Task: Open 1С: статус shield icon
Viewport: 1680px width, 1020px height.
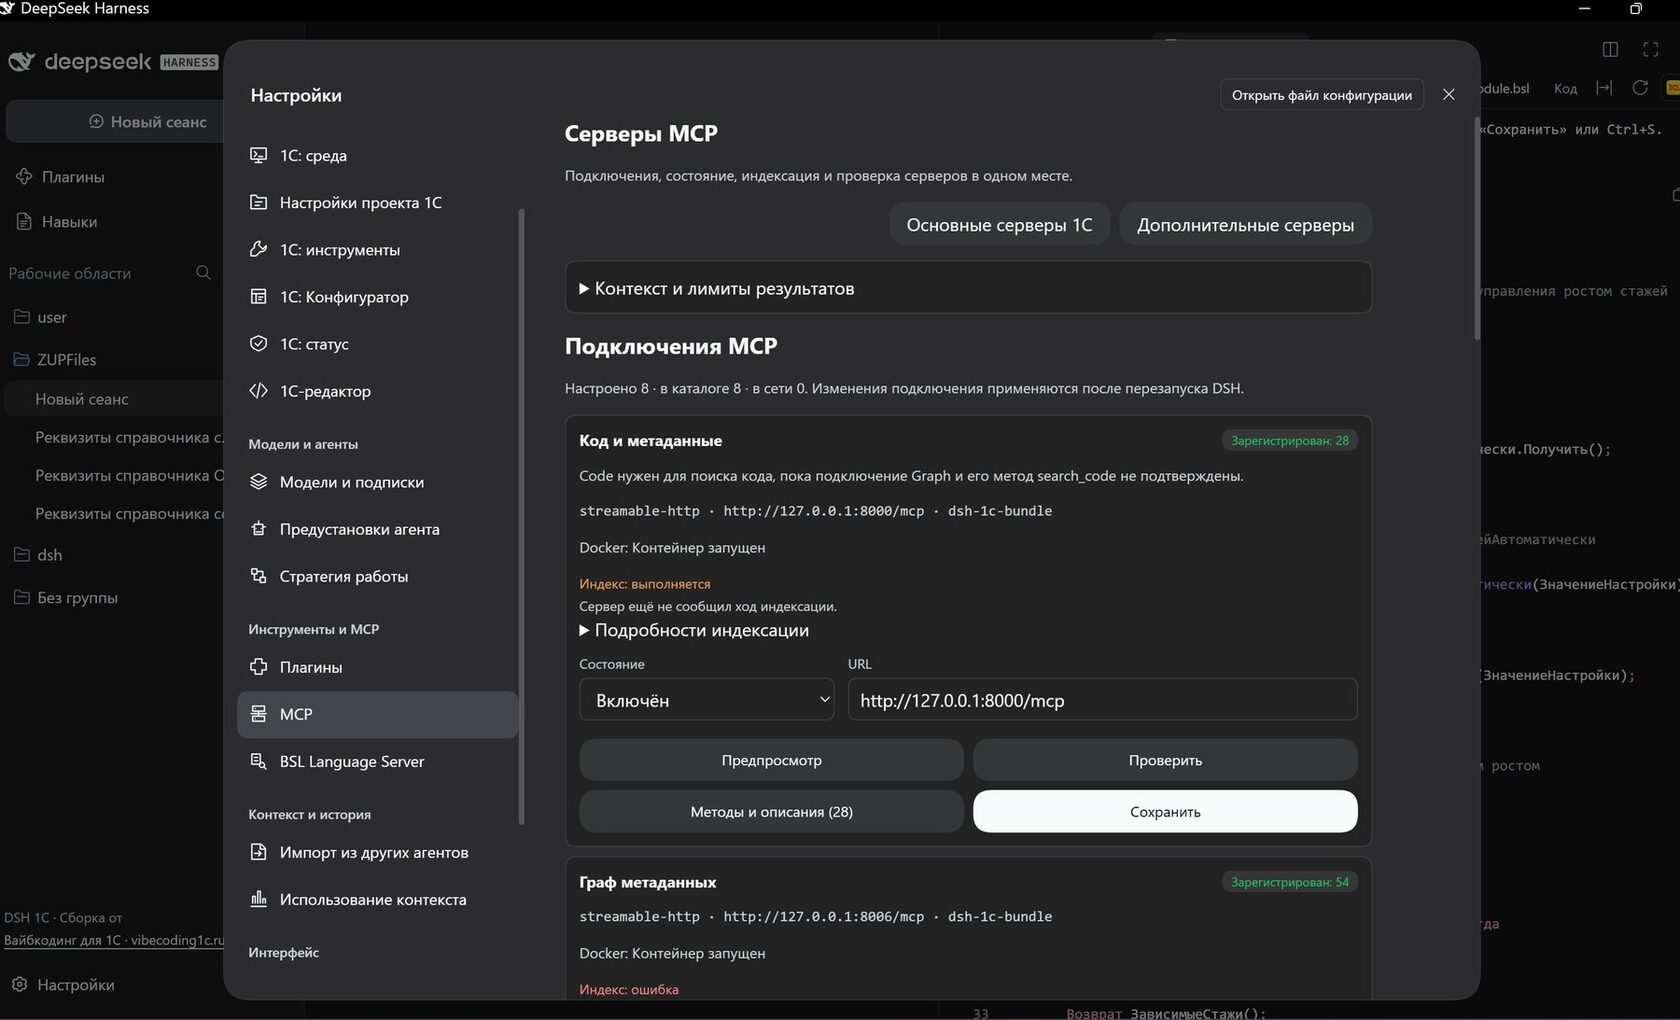Action: 258,343
